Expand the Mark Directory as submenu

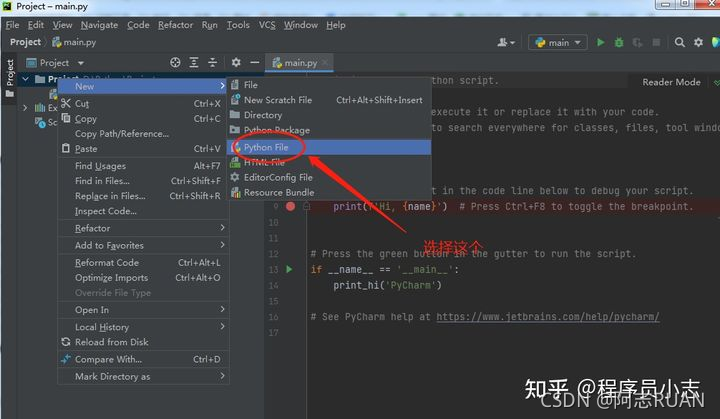142,377
